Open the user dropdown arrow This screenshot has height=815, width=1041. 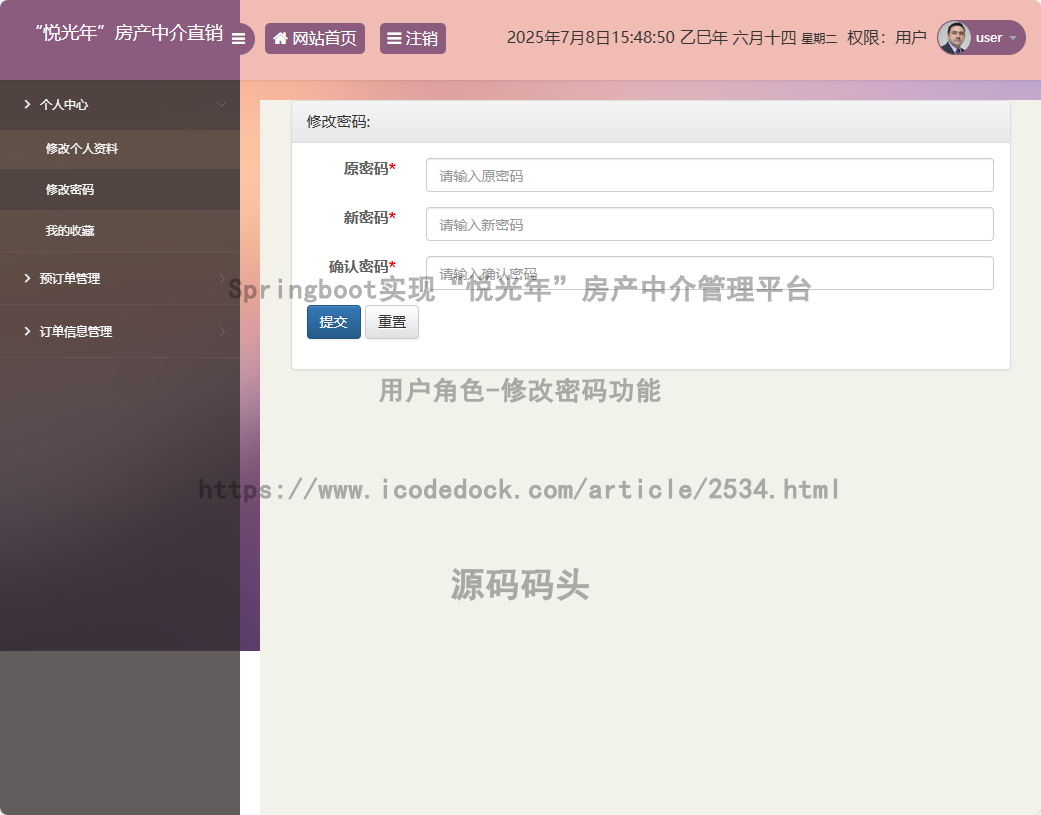1013,38
